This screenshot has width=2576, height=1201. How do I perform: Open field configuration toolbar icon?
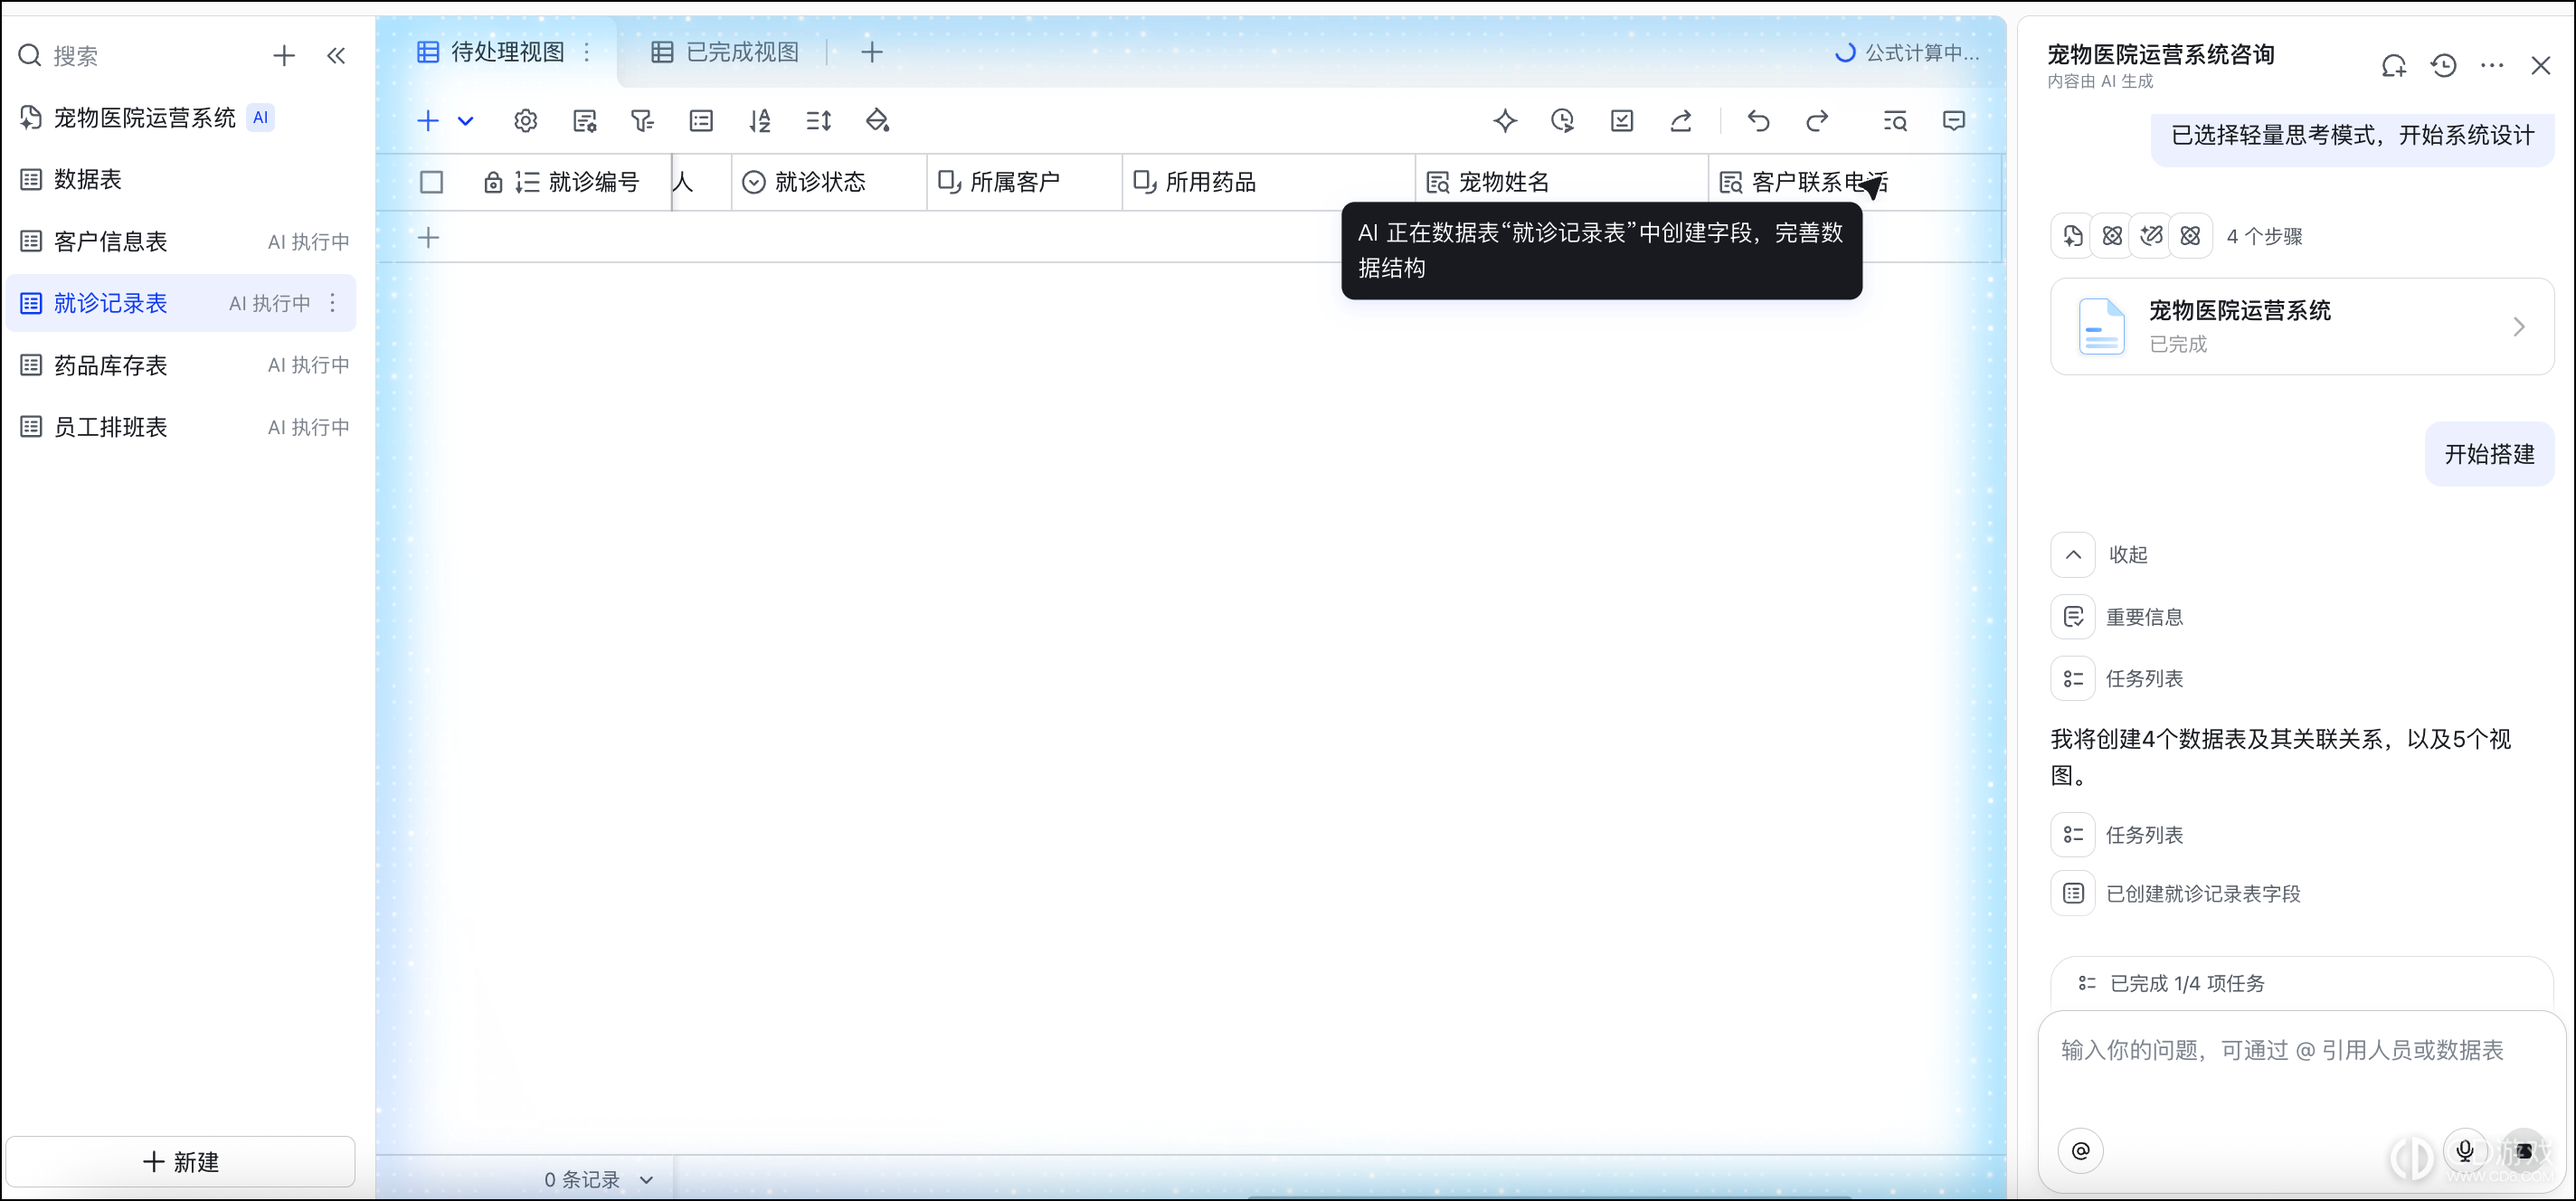tap(585, 121)
